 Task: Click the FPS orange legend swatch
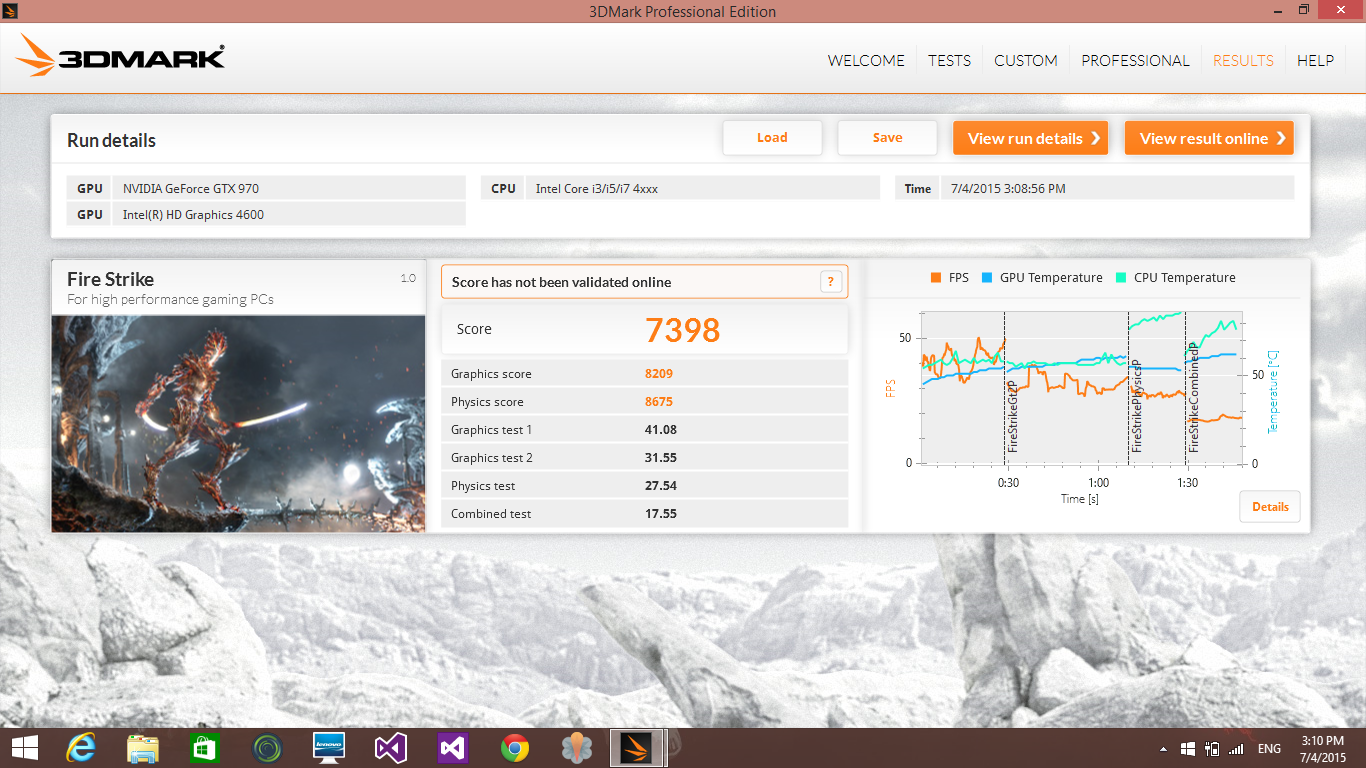pos(936,278)
